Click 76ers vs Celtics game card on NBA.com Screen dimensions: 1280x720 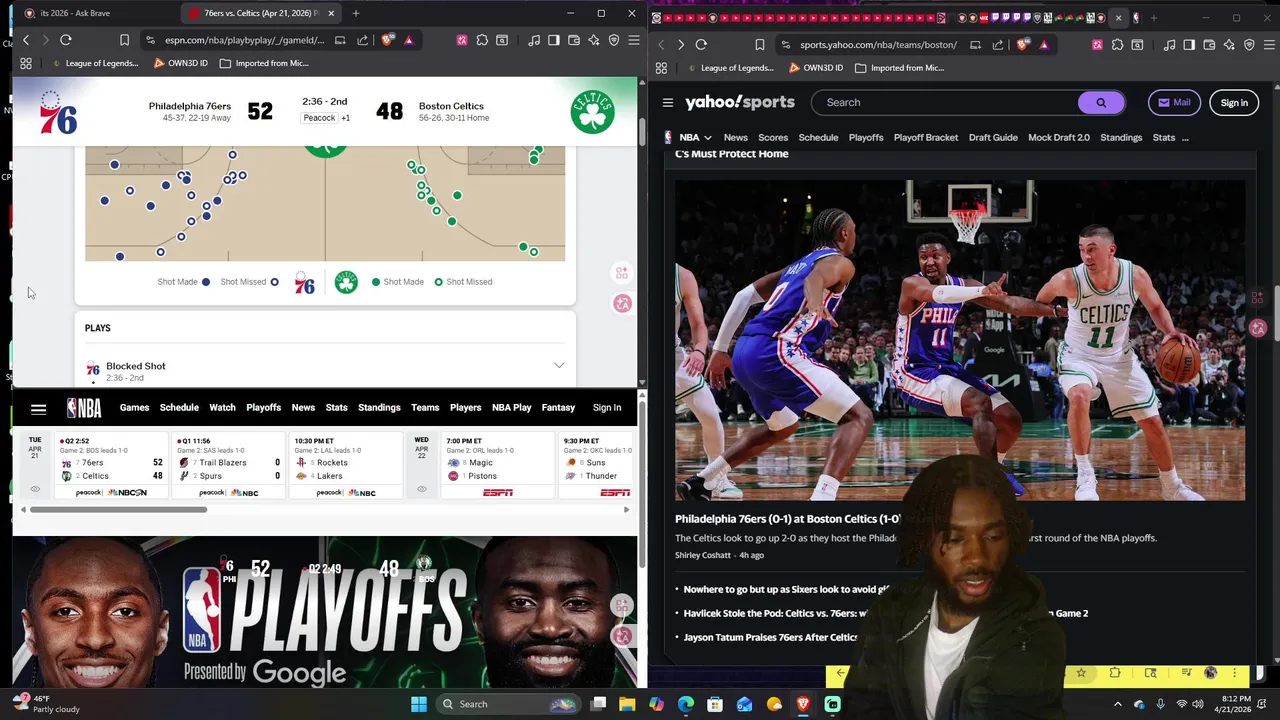click(110, 466)
